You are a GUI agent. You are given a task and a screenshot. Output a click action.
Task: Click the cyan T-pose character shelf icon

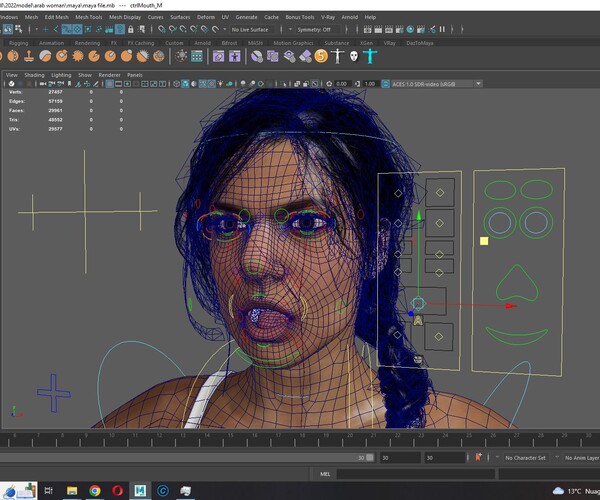370,56
